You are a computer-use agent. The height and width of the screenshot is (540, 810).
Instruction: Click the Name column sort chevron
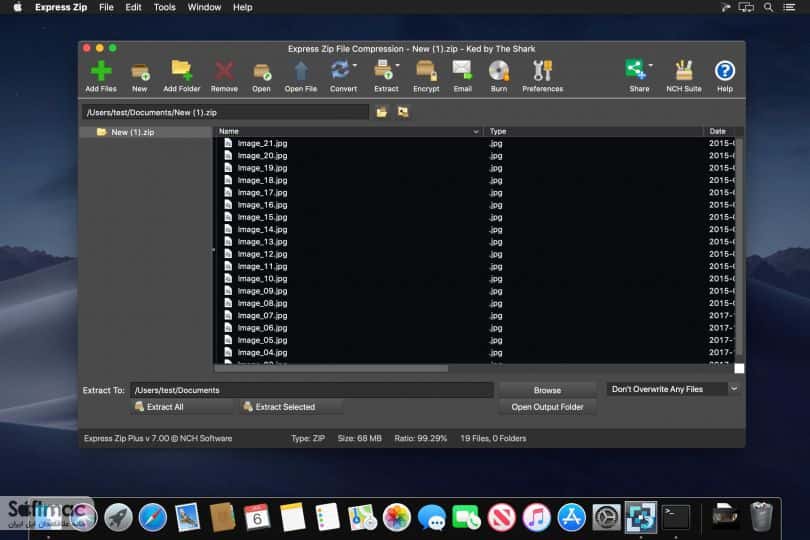click(x=476, y=132)
